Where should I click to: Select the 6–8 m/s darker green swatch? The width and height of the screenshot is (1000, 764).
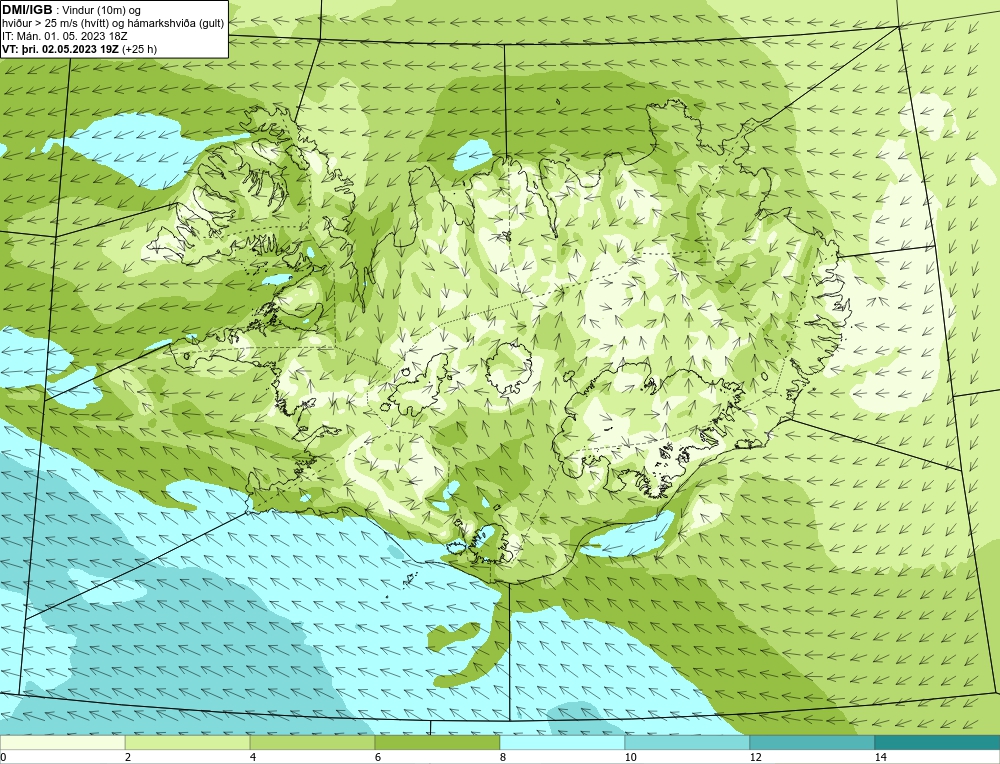438,743
